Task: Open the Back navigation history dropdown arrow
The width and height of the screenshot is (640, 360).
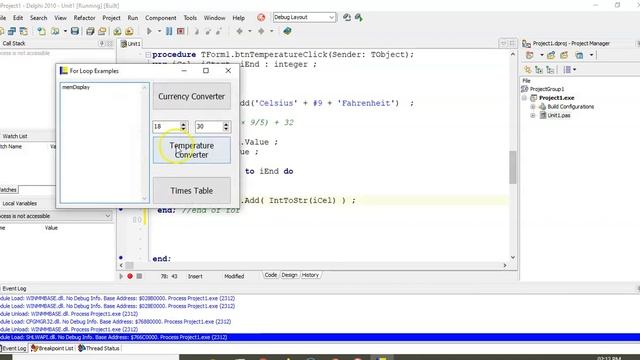Action: click(x=250, y=31)
